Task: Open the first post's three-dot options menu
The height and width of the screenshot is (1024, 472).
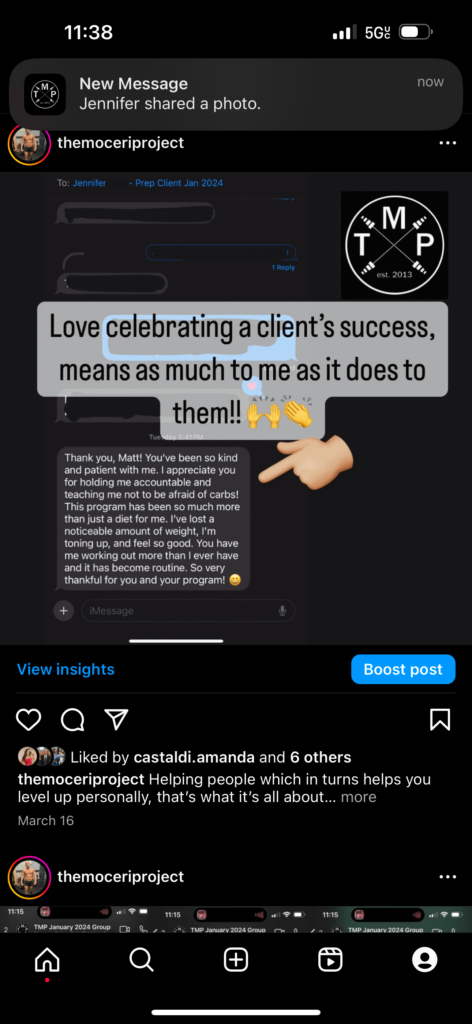Action: click(x=448, y=143)
